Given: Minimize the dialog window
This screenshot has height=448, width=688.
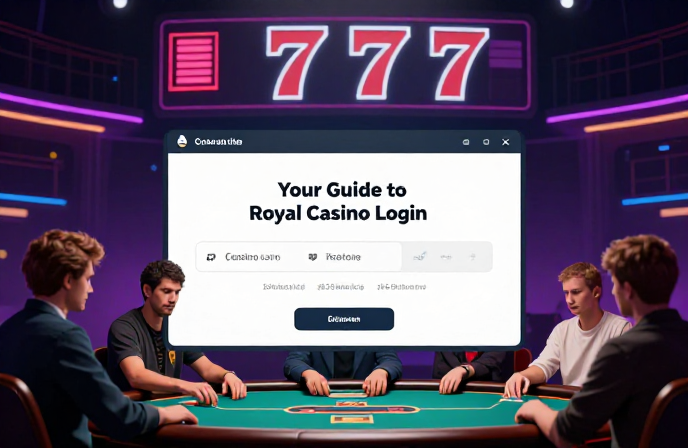Looking at the screenshot, I should pyautogui.click(x=466, y=142).
